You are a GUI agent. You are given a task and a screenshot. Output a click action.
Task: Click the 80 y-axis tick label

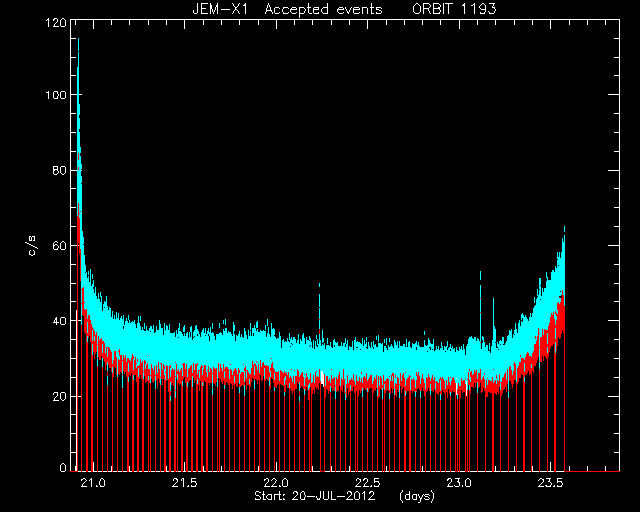[x=60, y=170]
